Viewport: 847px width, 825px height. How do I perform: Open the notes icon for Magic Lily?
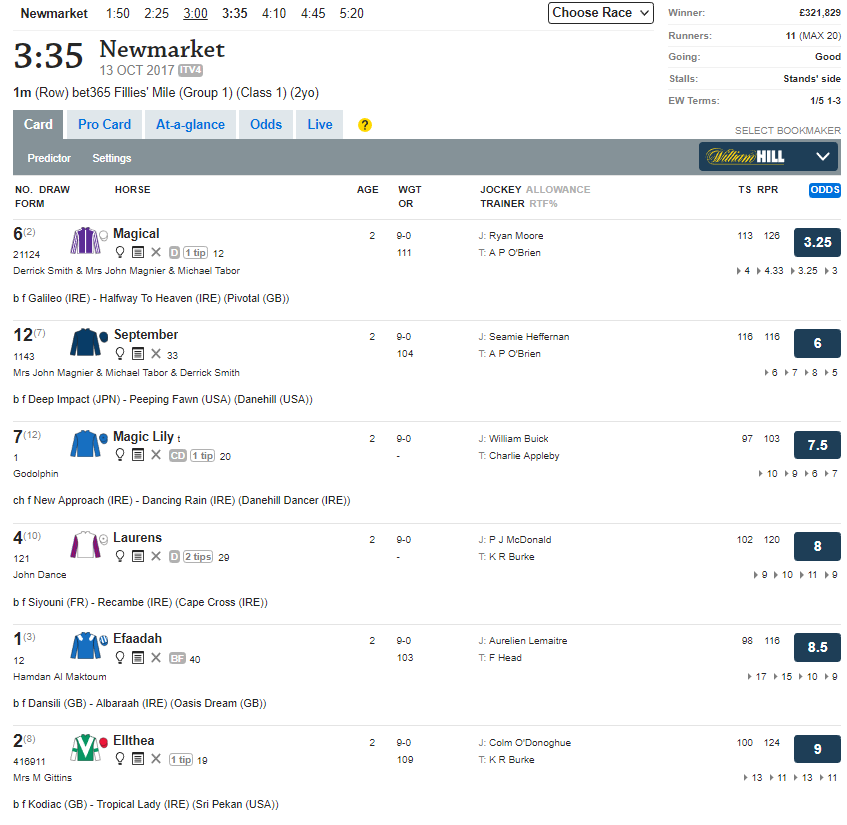pyautogui.click(x=138, y=455)
